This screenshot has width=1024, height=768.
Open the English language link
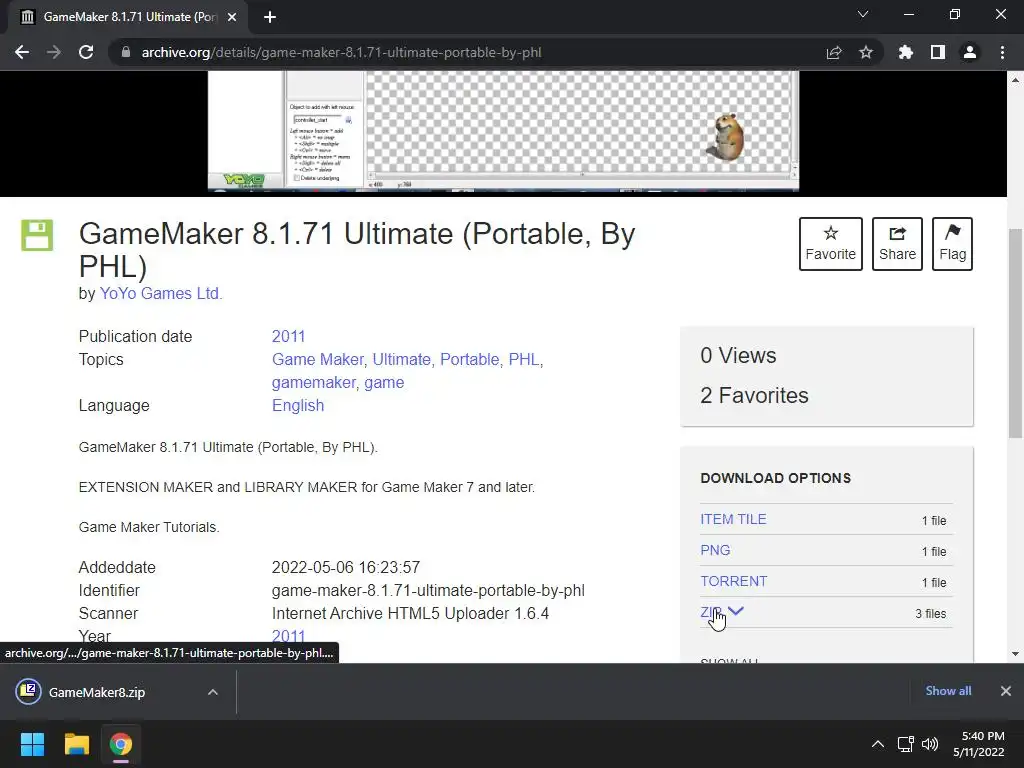(x=298, y=406)
